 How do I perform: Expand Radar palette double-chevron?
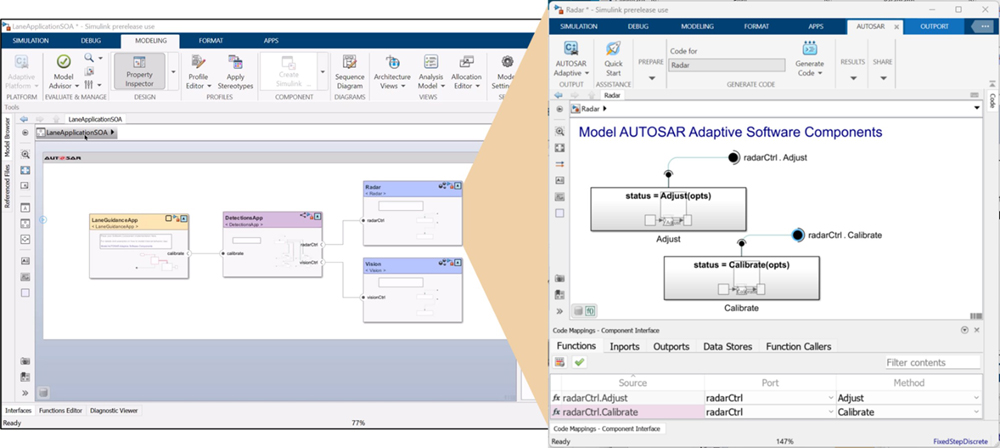pyautogui.click(x=559, y=311)
